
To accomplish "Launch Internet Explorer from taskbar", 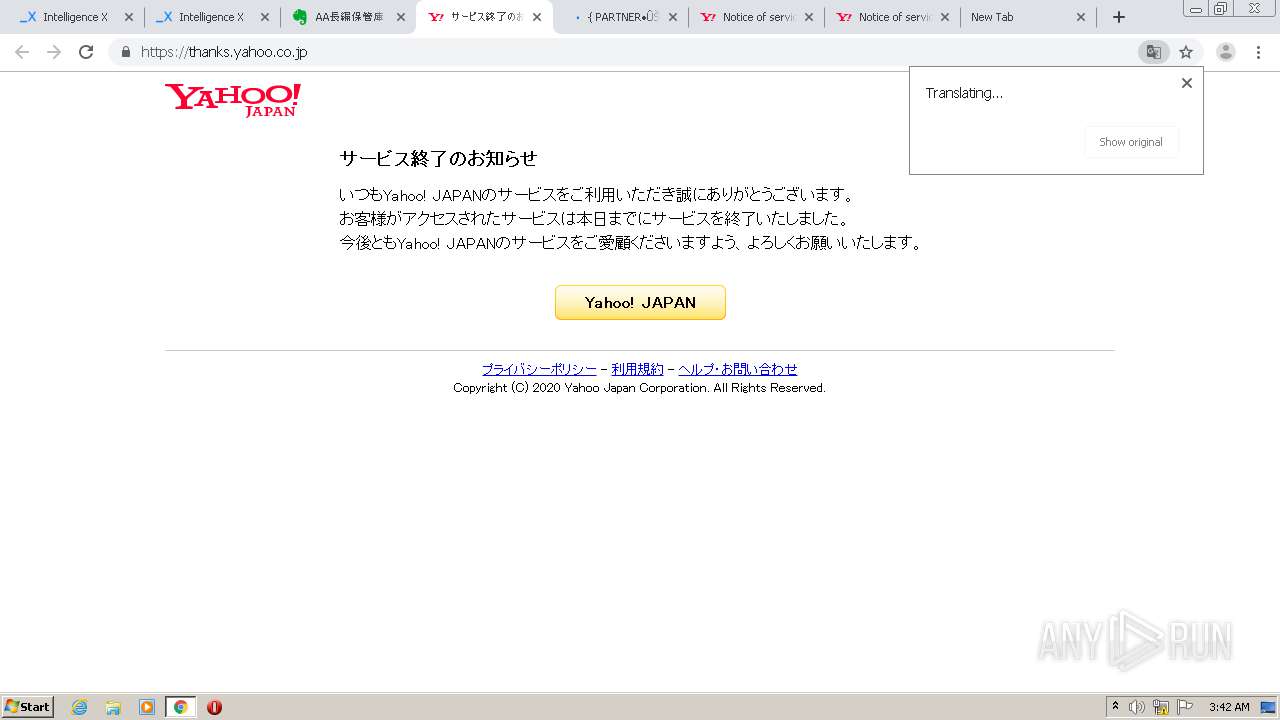I will pos(80,707).
